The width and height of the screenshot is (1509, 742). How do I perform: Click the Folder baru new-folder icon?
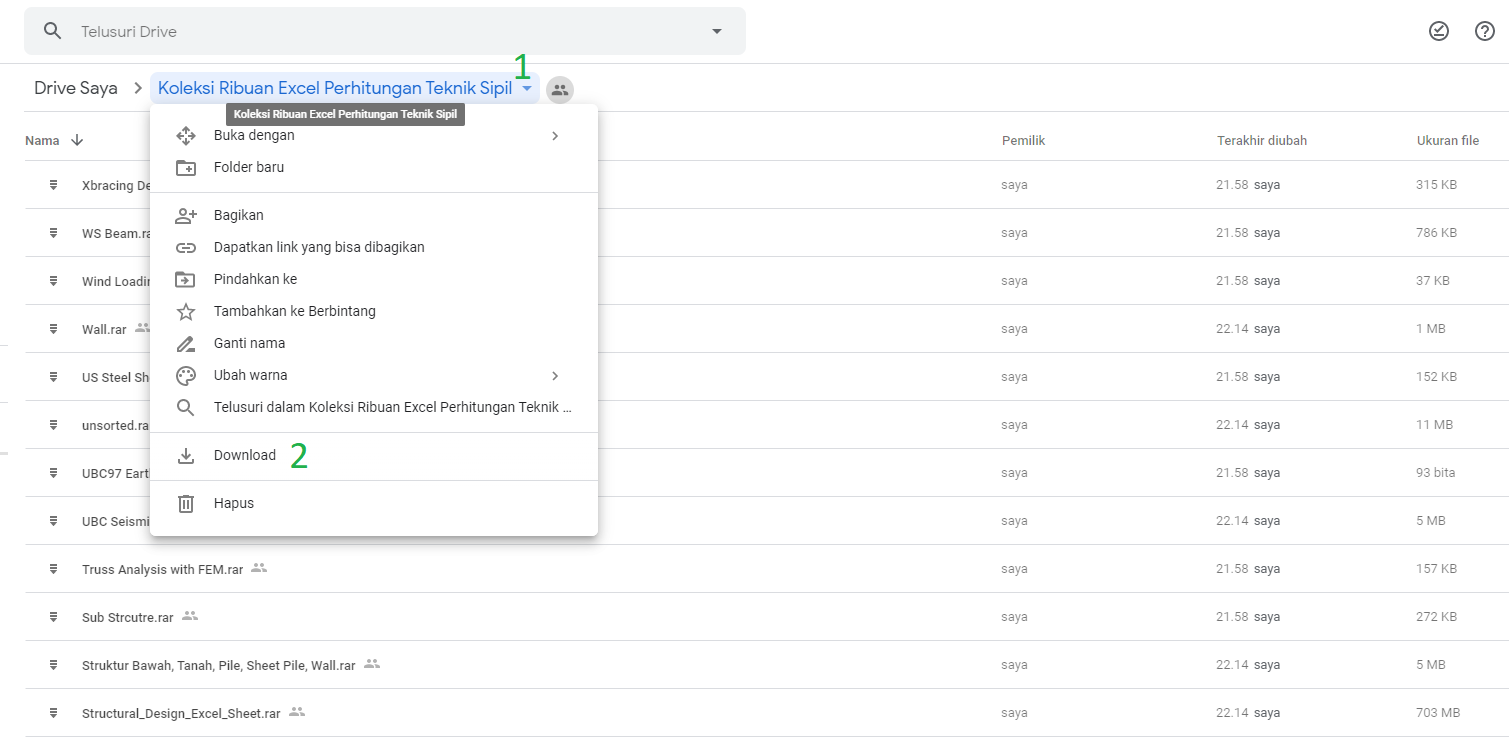pyautogui.click(x=186, y=167)
